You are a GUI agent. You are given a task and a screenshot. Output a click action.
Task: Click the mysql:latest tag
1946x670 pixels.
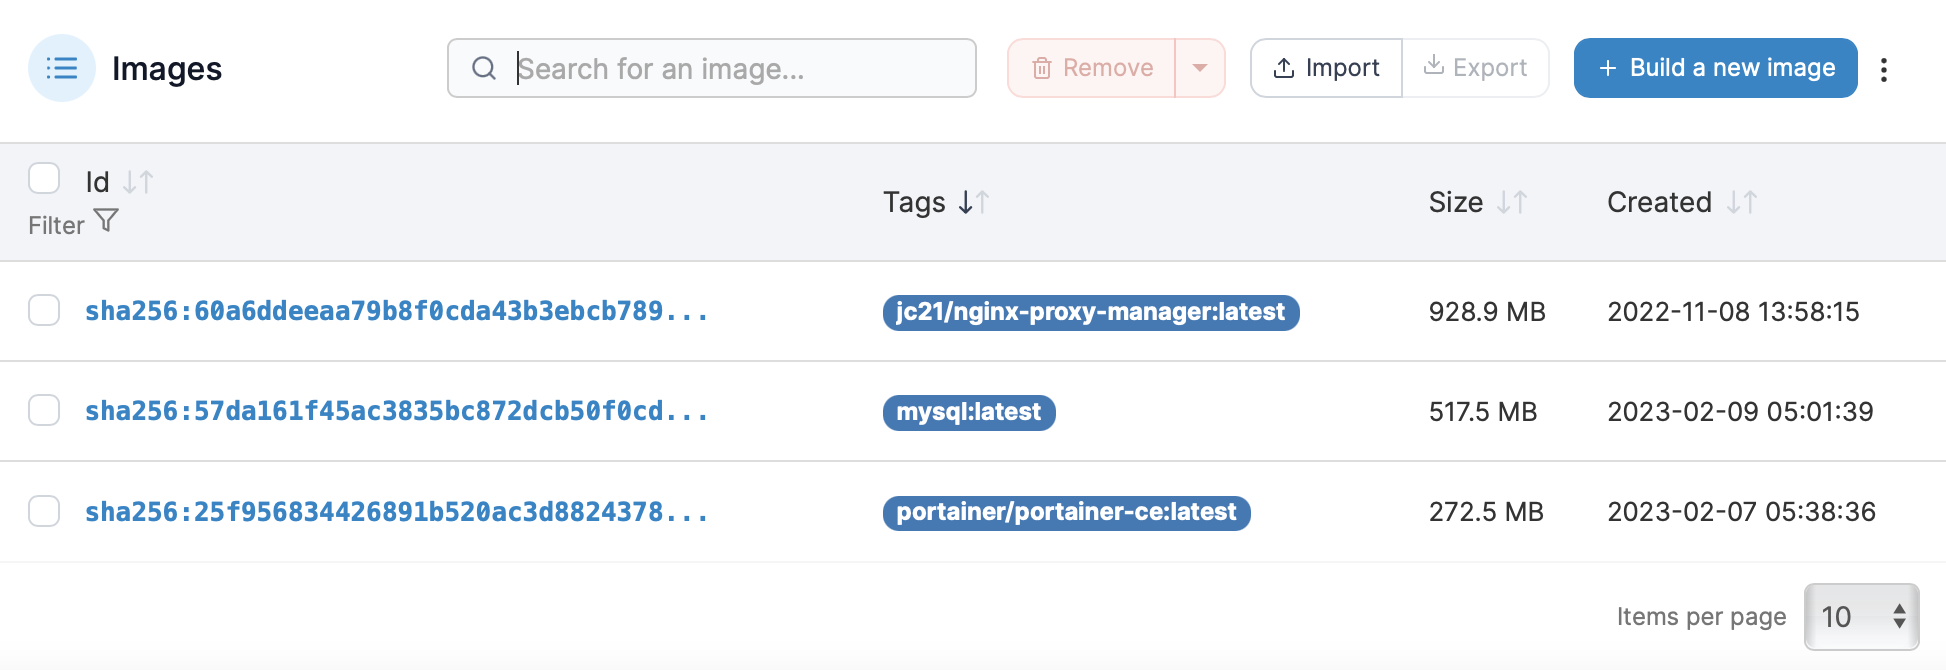(x=969, y=412)
